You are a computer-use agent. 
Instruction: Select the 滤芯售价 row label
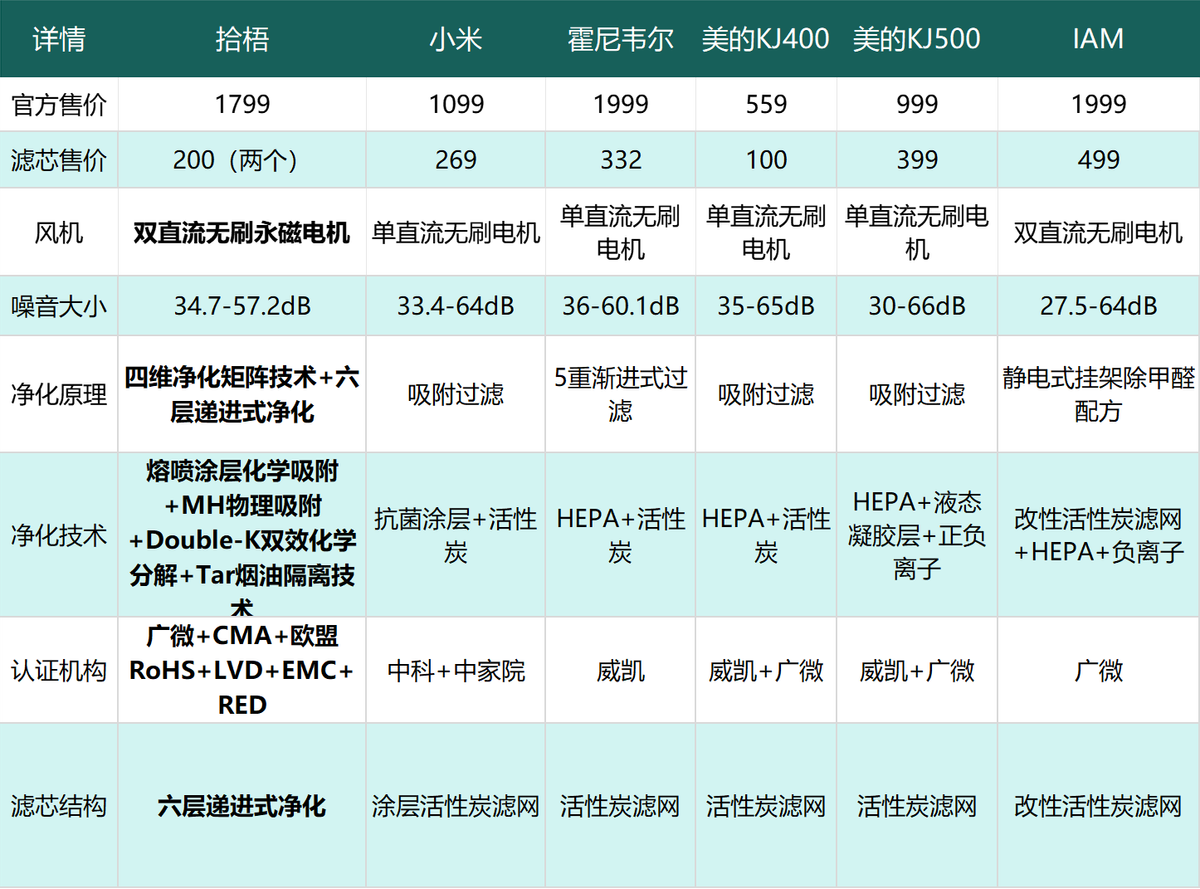(59, 160)
